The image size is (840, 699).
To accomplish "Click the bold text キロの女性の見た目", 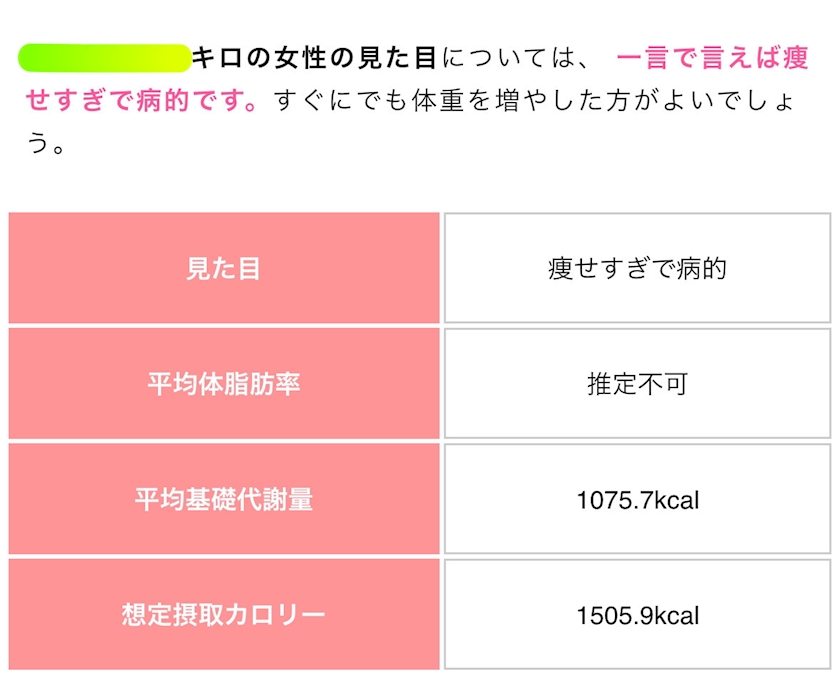I will click(x=314, y=59).
